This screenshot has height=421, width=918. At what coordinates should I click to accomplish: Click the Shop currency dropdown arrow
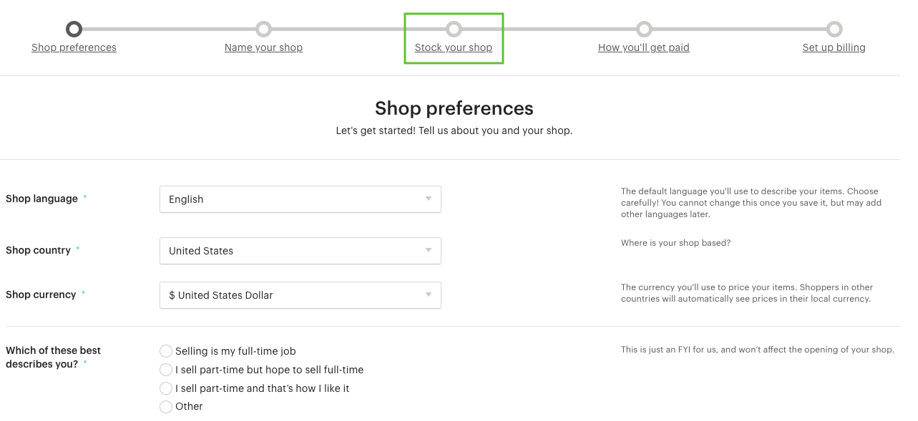click(x=429, y=295)
